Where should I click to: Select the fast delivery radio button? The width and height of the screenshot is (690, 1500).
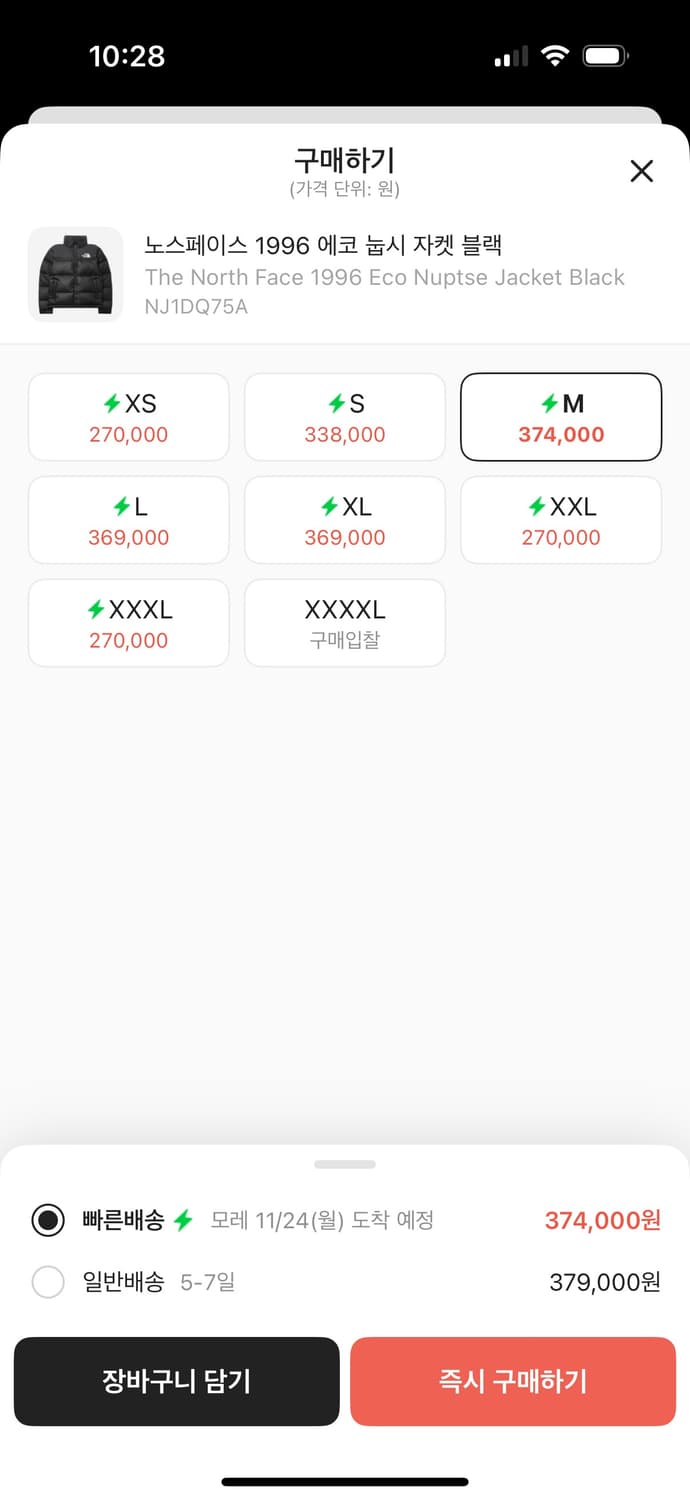[x=48, y=1220]
